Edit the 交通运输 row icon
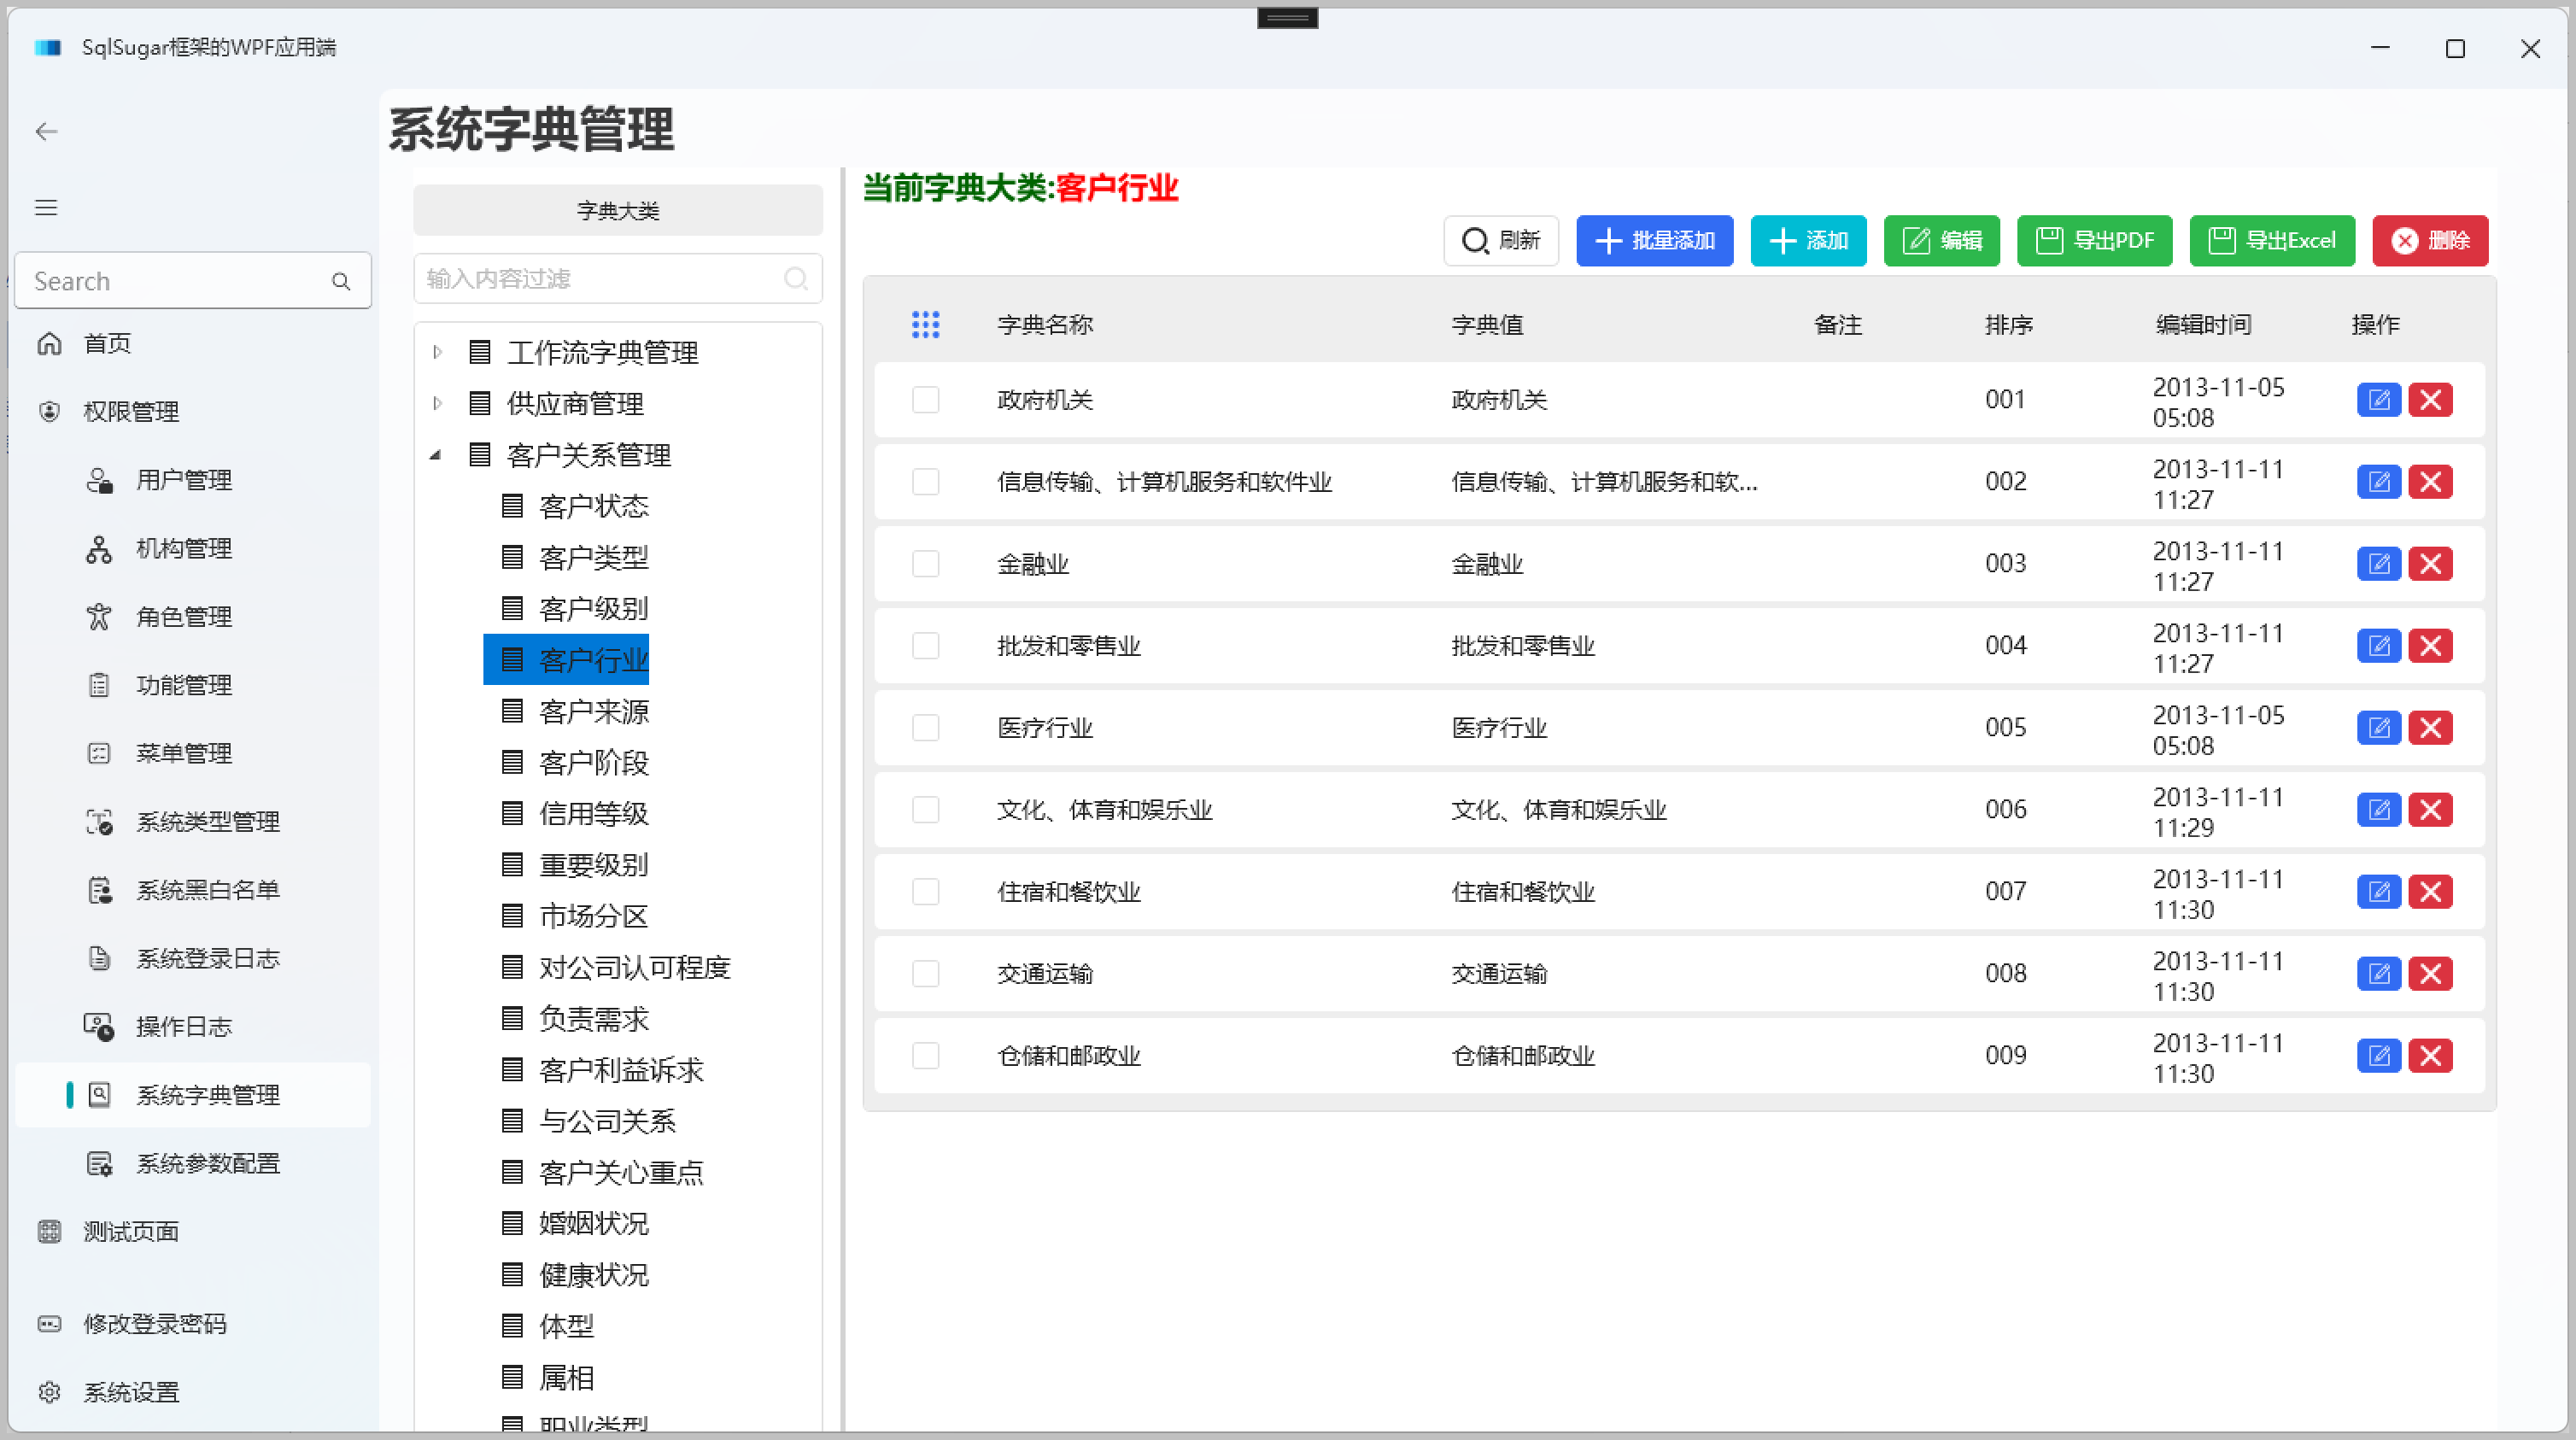This screenshot has width=2576, height=1440. (x=2378, y=974)
